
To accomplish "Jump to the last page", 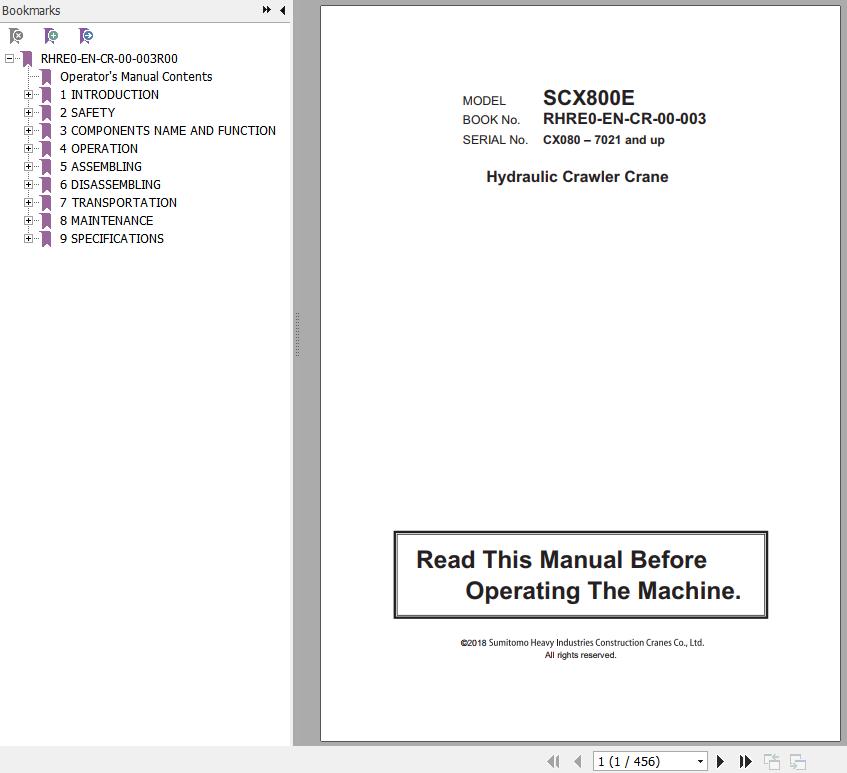I will coord(745,762).
